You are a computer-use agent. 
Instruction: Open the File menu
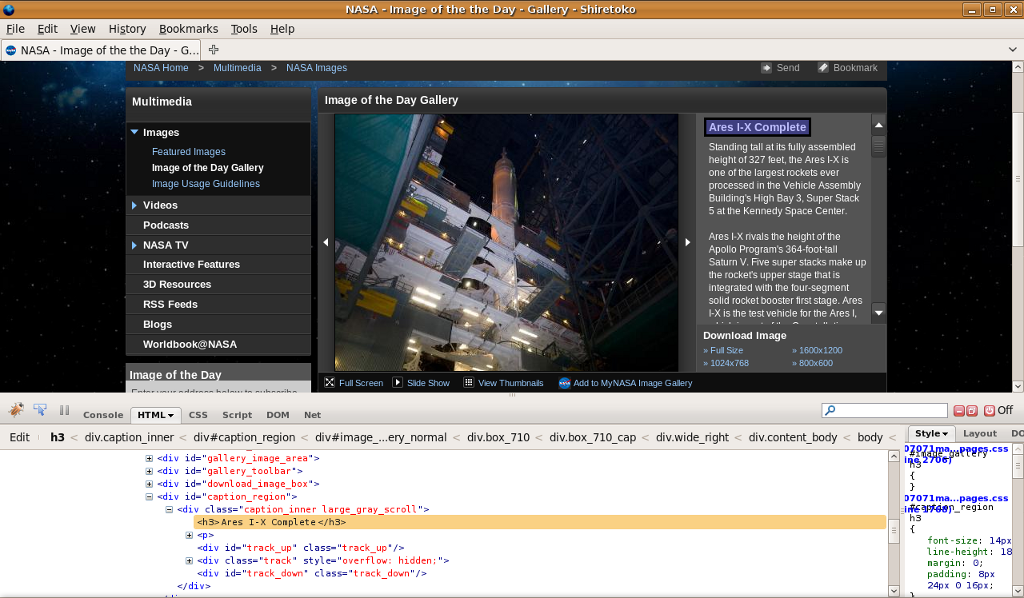[x=15, y=29]
